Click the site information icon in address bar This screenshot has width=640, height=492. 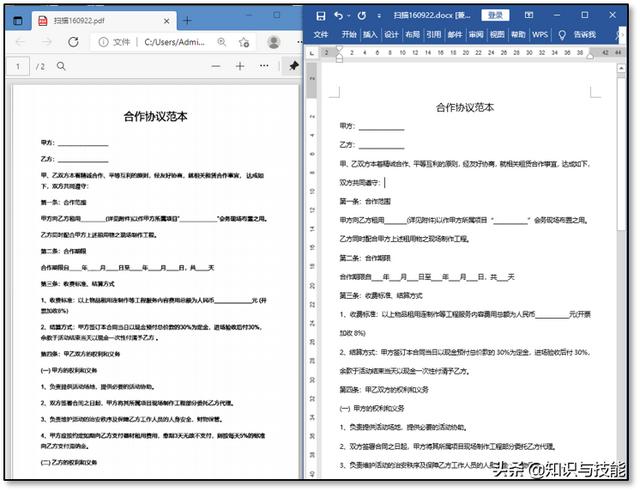tap(103, 42)
